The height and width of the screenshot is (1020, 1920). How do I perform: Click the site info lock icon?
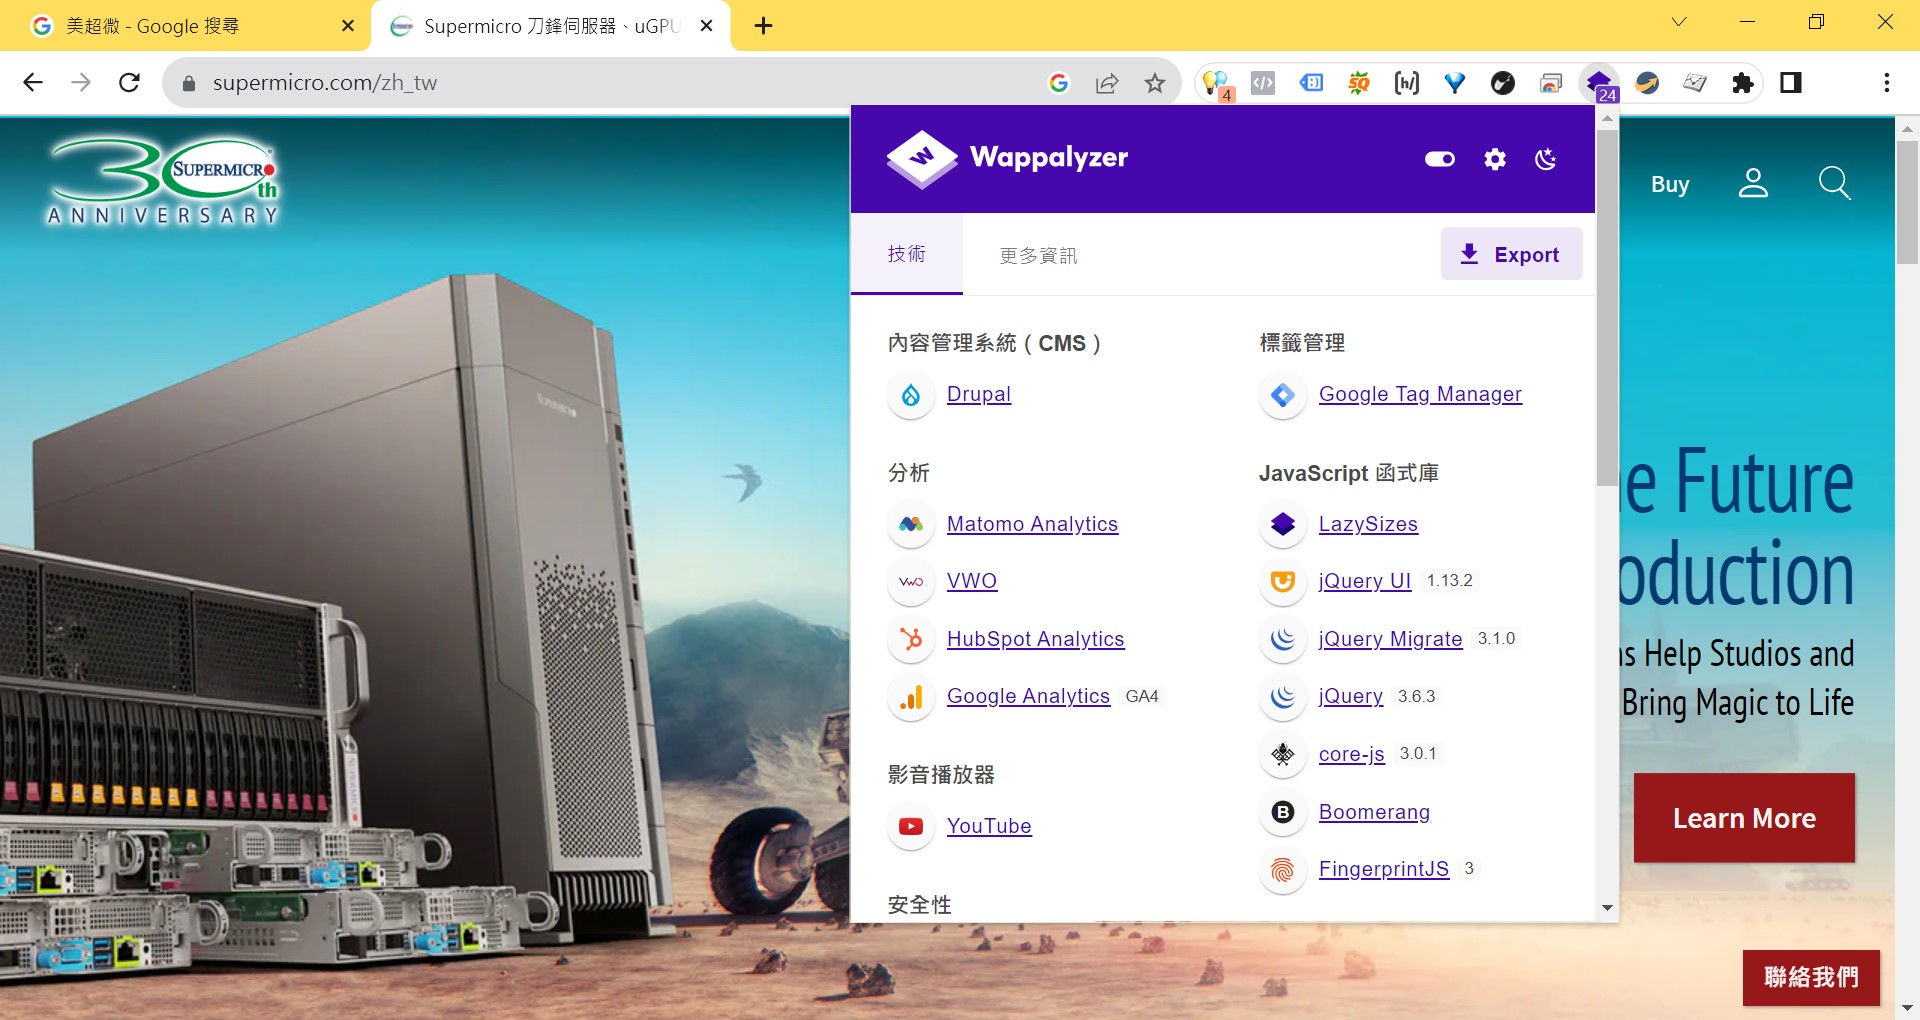(x=188, y=84)
